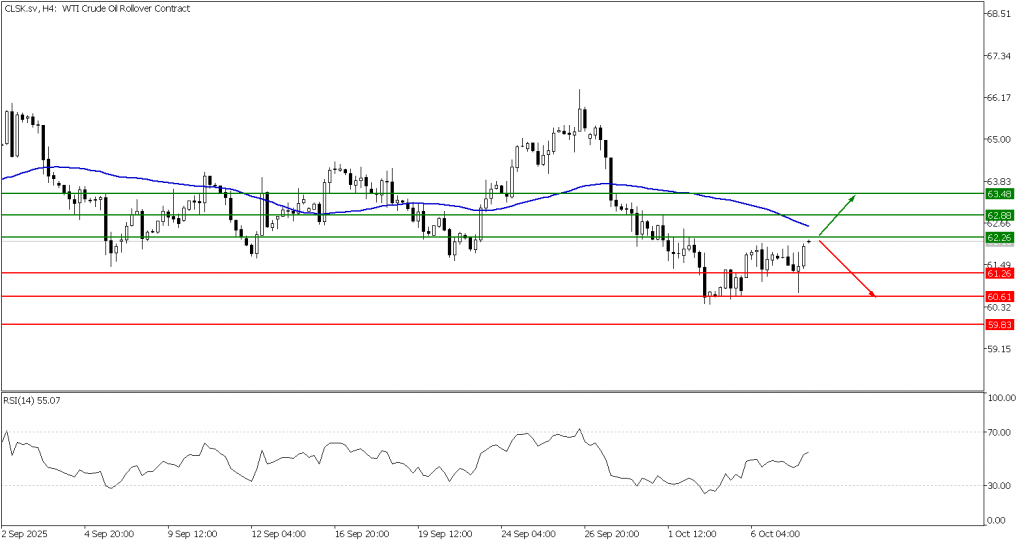This screenshot has width=1024, height=543.
Task: Click the 2 Sep 2025 date label
Action: click(x=22, y=534)
